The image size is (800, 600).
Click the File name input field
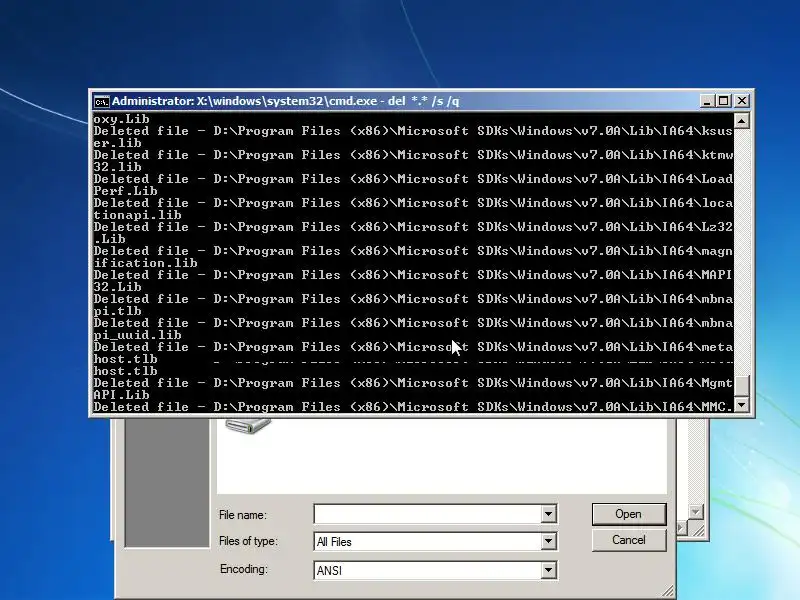click(428, 514)
